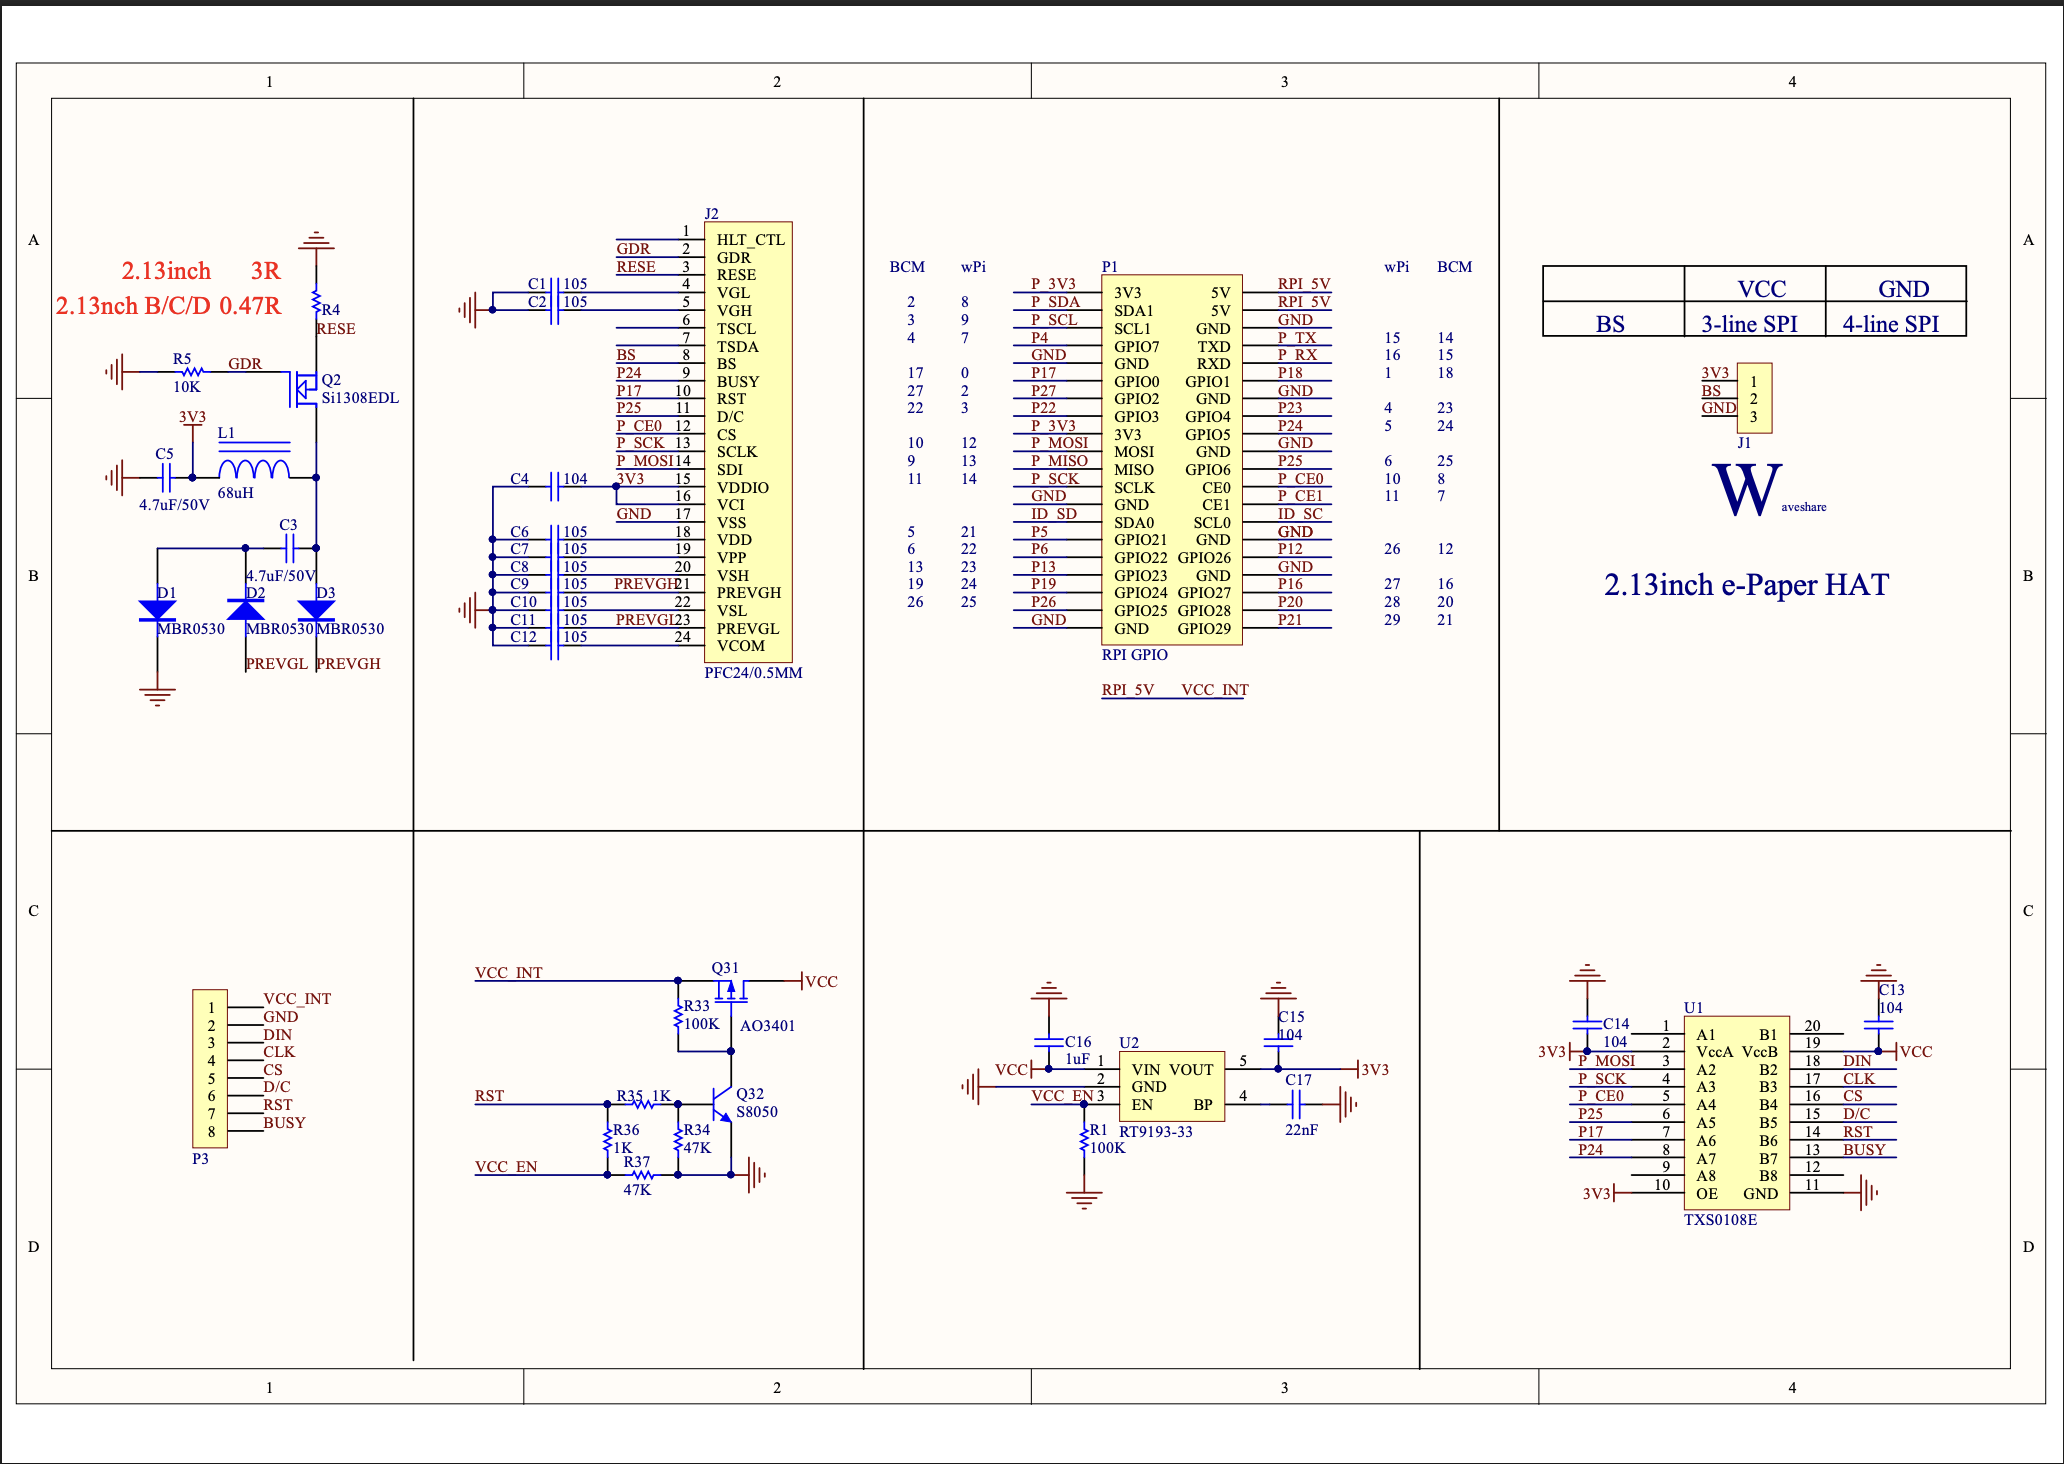Select the U2 RT9193-33 regulator block
The image size is (2064, 1464).
1172,1086
